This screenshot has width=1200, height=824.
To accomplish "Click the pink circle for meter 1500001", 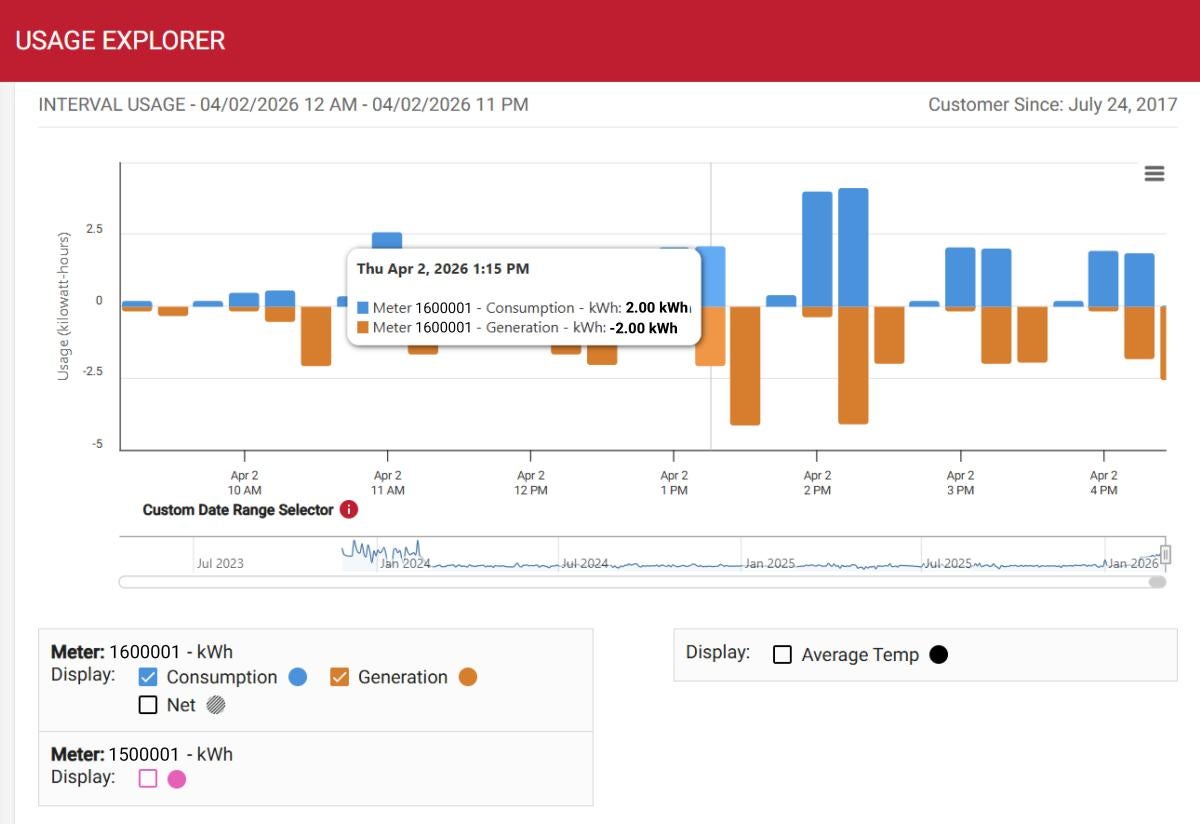I will pos(177,779).
